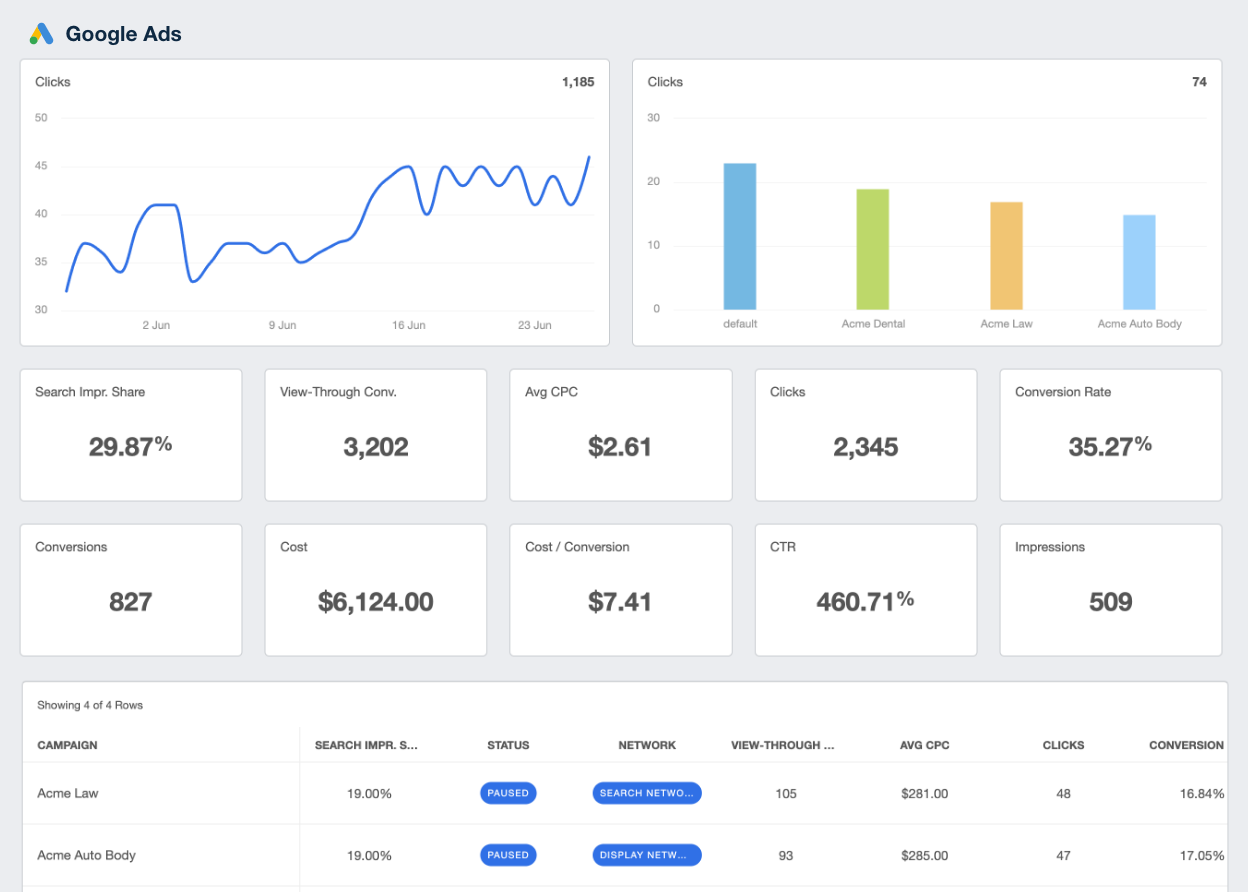Click the Acme Dental green bar
1248x892 pixels.
click(x=872, y=248)
